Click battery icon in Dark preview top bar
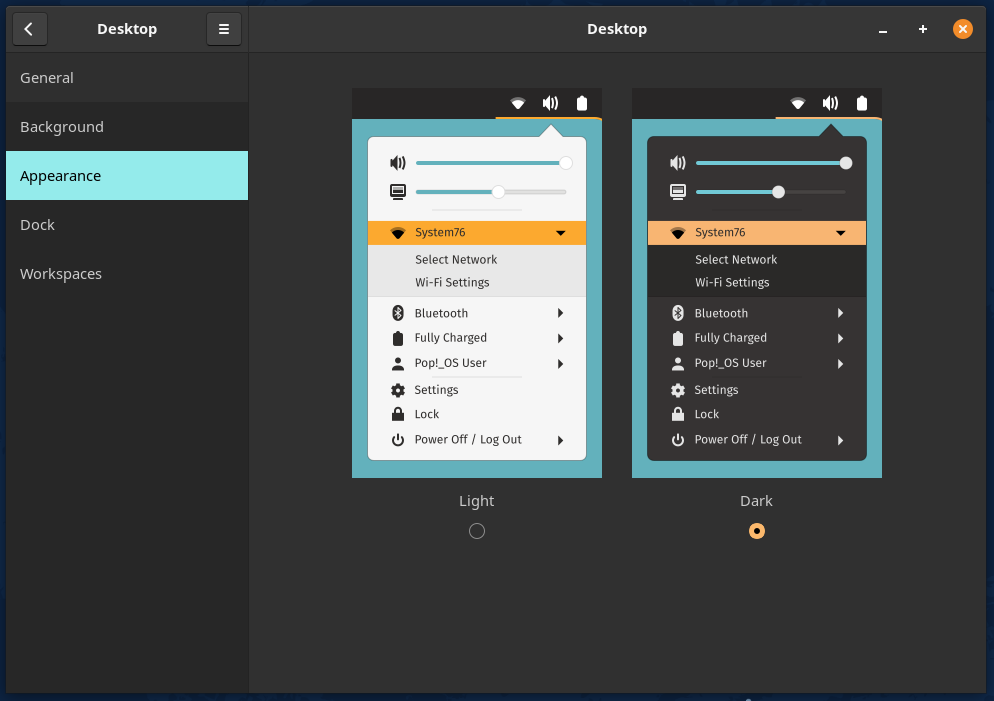 [x=862, y=103]
